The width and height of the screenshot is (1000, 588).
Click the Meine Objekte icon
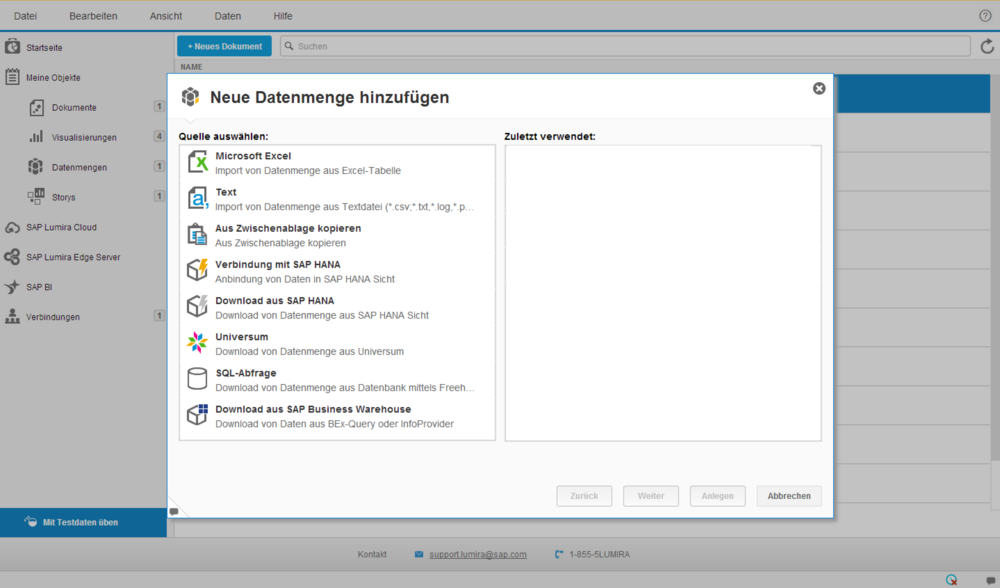pyautogui.click(x=12, y=77)
